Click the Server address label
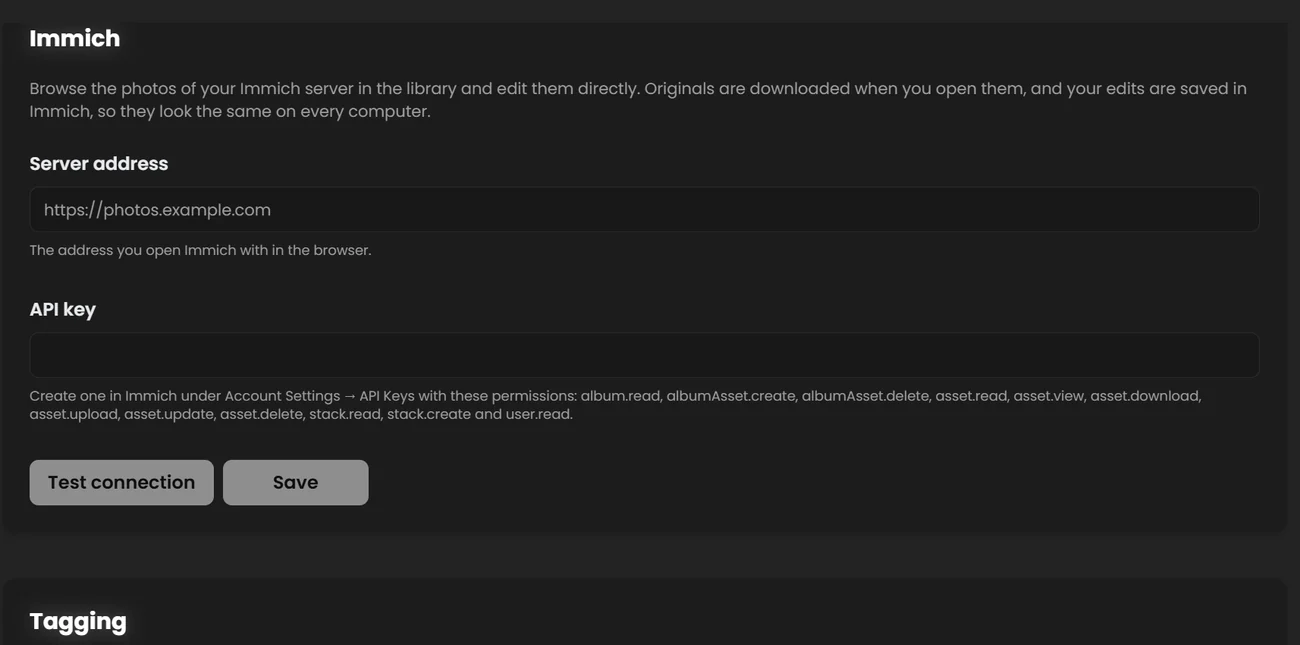This screenshot has height=645, width=1300. click(x=99, y=163)
